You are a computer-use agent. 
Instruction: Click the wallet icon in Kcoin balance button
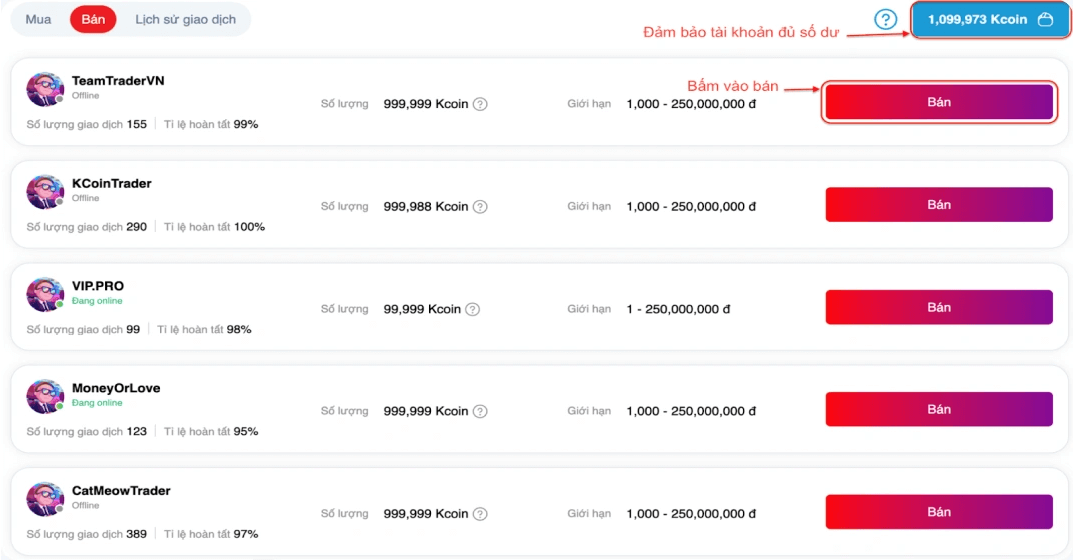coord(1045,19)
